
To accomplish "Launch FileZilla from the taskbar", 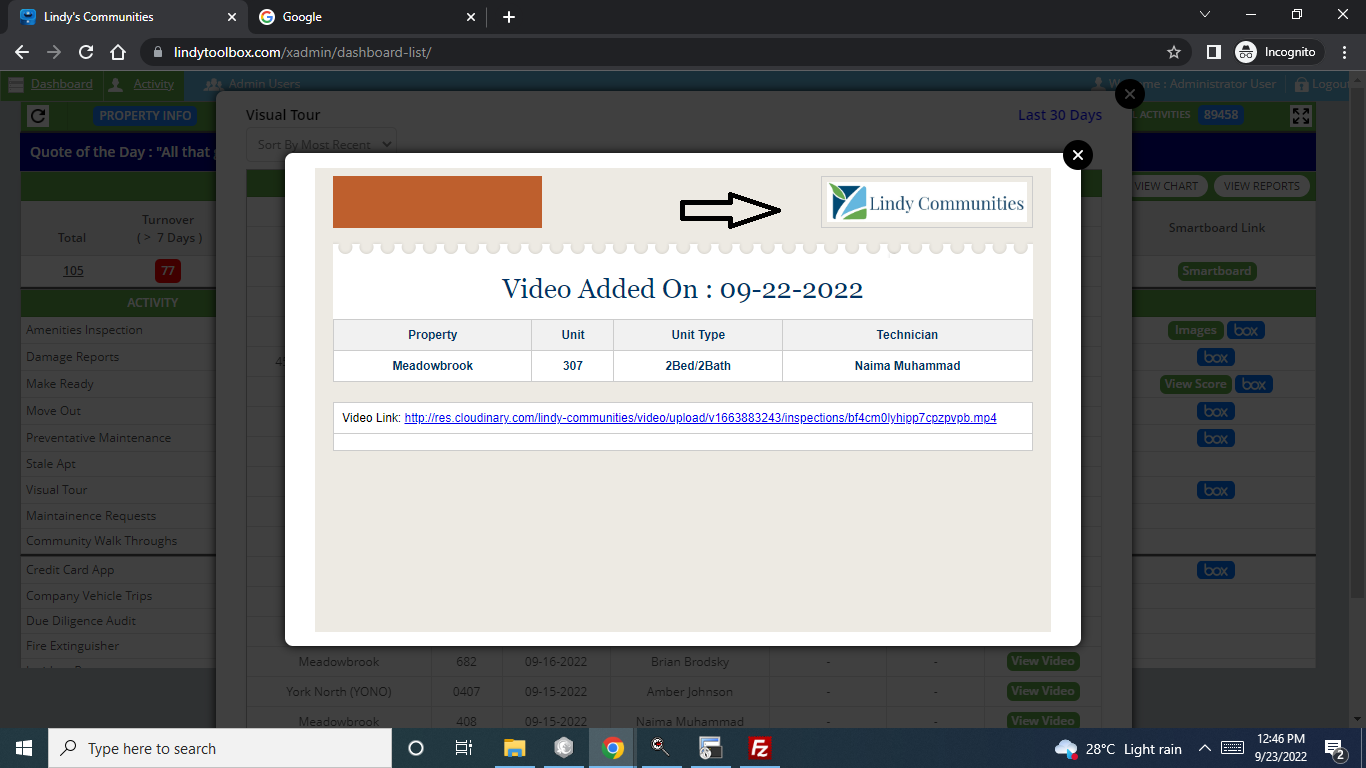I will (x=760, y=748).
